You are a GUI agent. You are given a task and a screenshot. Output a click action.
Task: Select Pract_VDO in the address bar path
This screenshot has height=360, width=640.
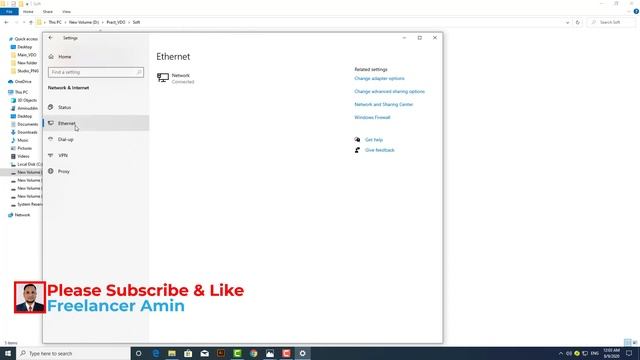click(116, 22)
